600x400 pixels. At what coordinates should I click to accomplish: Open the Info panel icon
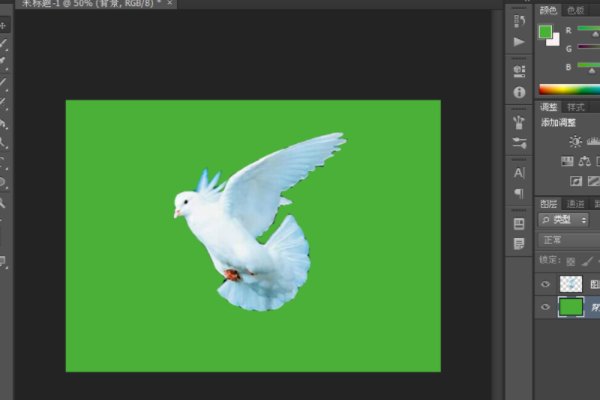[519, 91]
